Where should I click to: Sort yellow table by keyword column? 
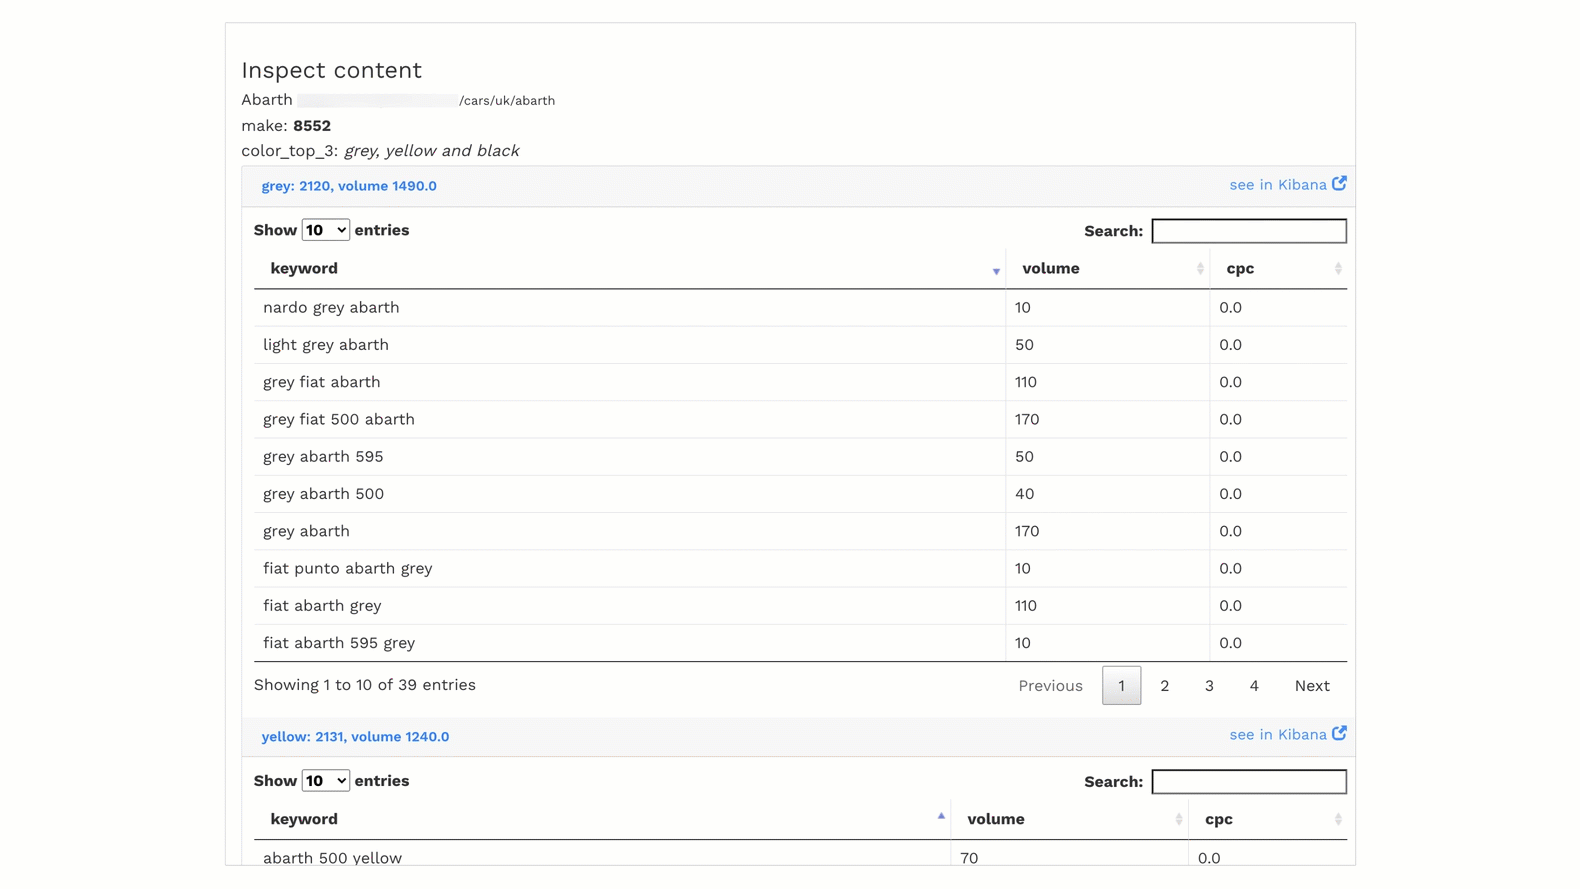tap(602, 819)
